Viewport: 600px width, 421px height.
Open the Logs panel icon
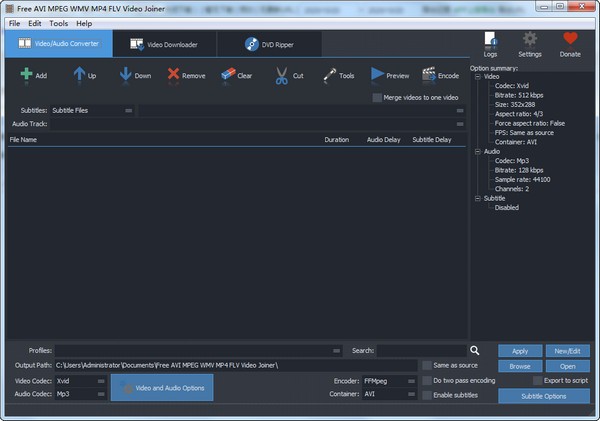pos(490,41)
